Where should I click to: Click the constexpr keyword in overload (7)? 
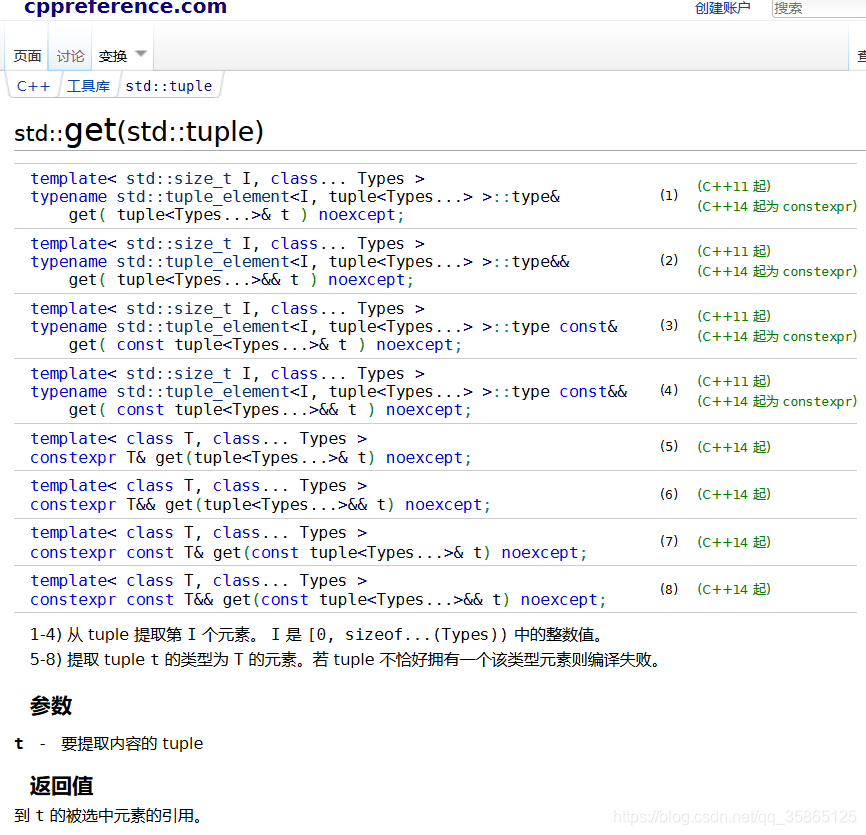tap(73, 553)
